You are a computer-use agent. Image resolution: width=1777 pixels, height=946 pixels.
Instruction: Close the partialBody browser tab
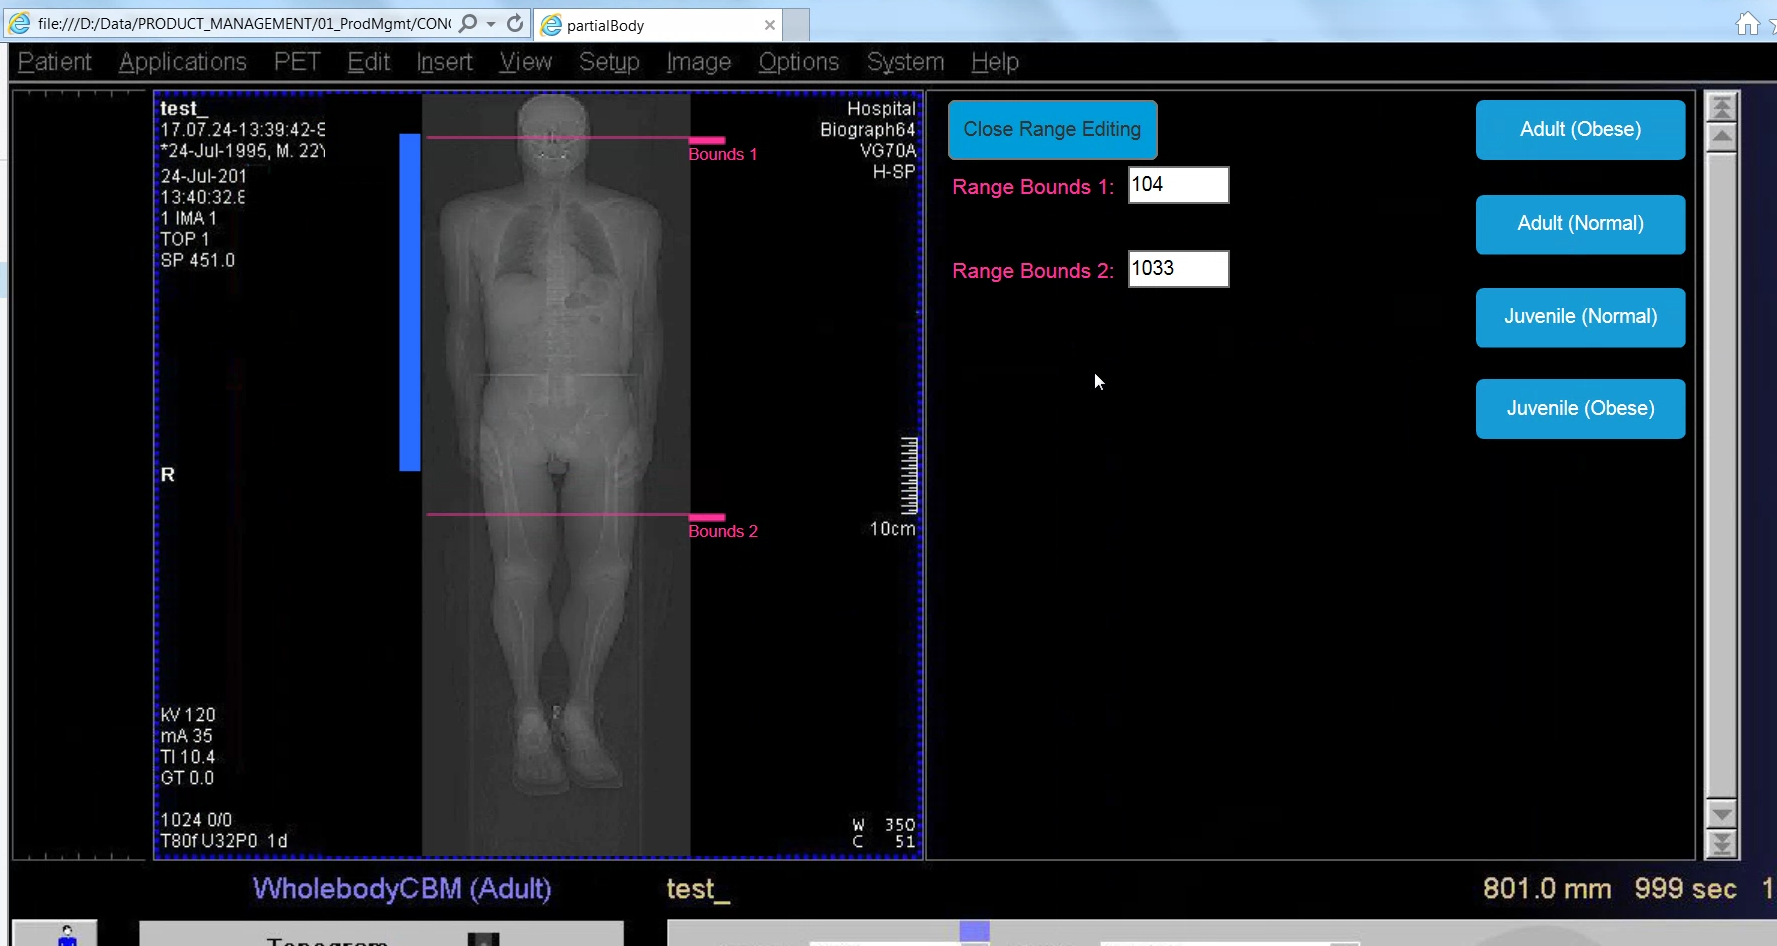tap(769, 25)
